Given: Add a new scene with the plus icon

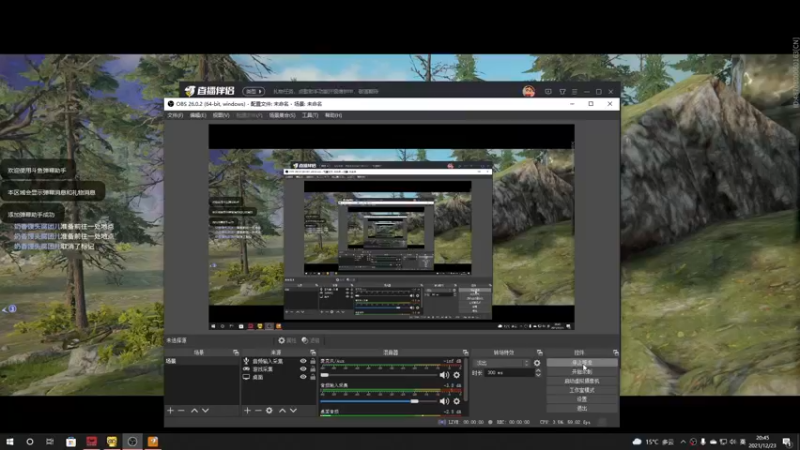Looking at the screenshot, I should click(170, 410).
